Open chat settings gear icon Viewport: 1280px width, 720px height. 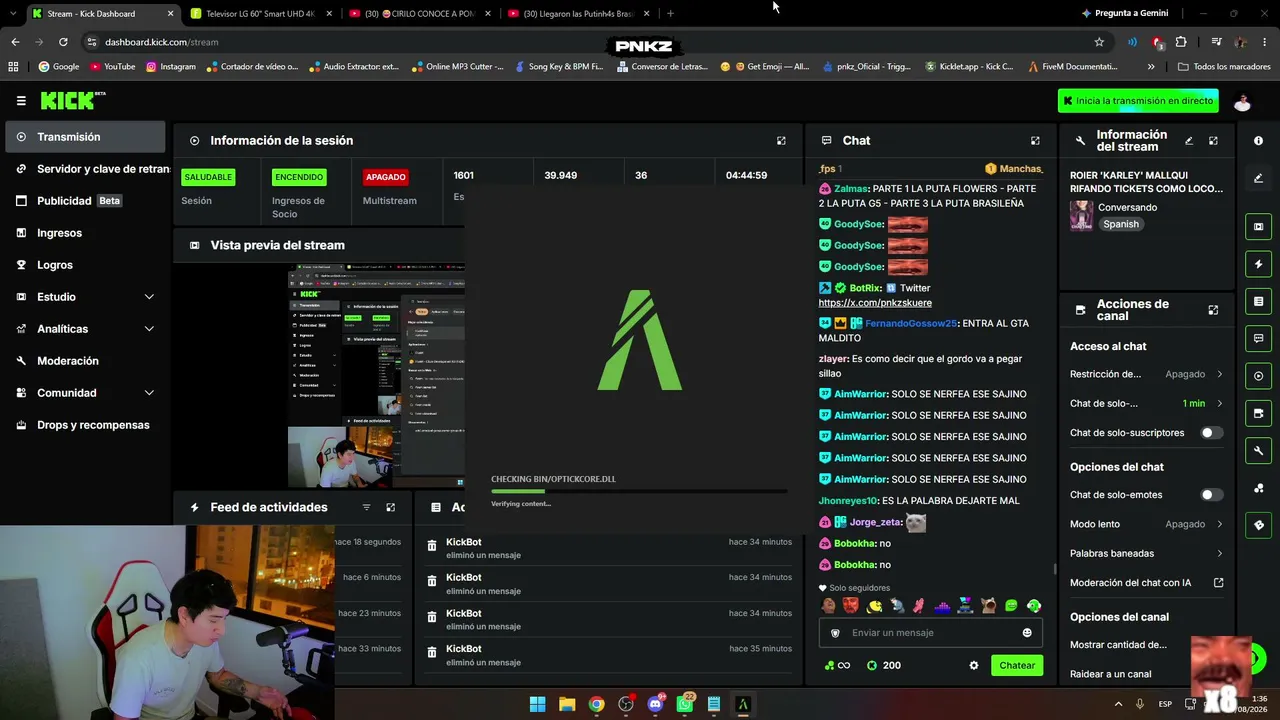[x=974, y=666]
